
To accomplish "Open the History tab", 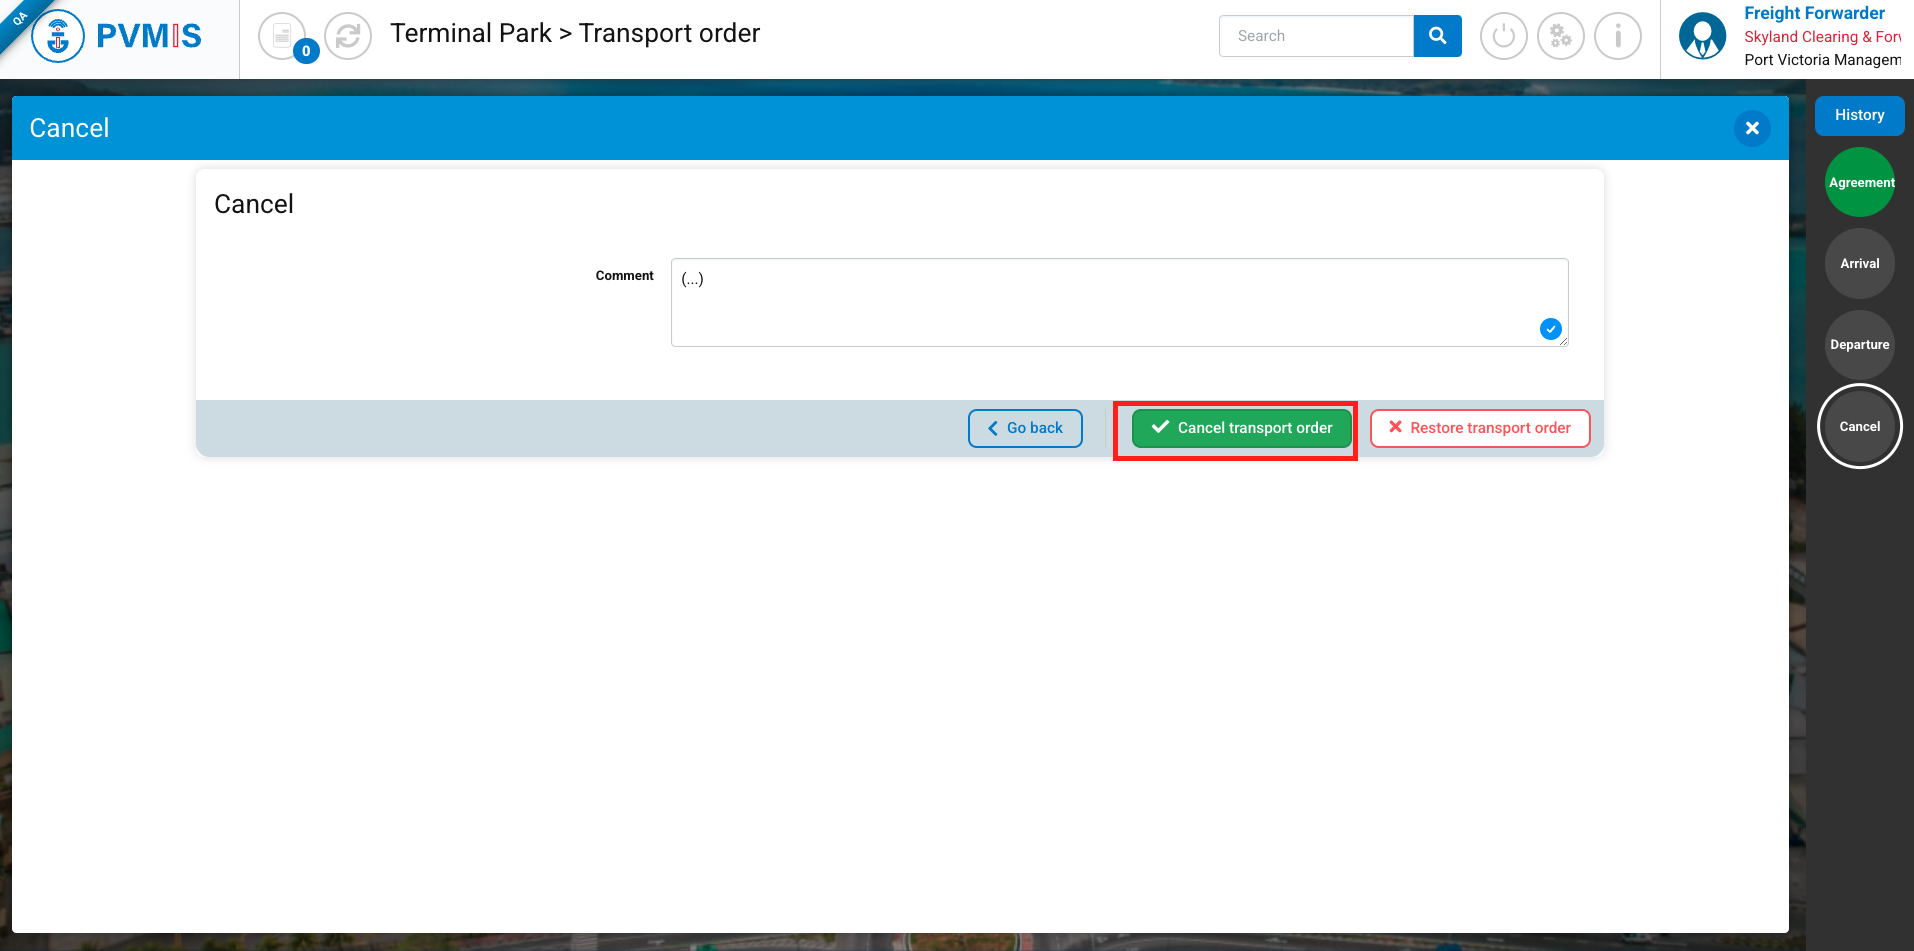I will 1859,115.
